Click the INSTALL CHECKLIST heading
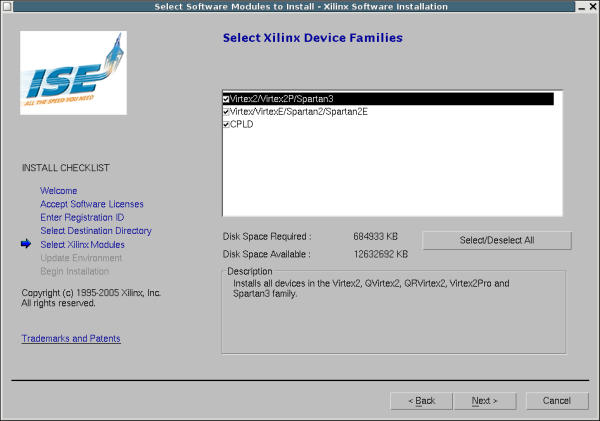600x421 pixels. (65, 168)
